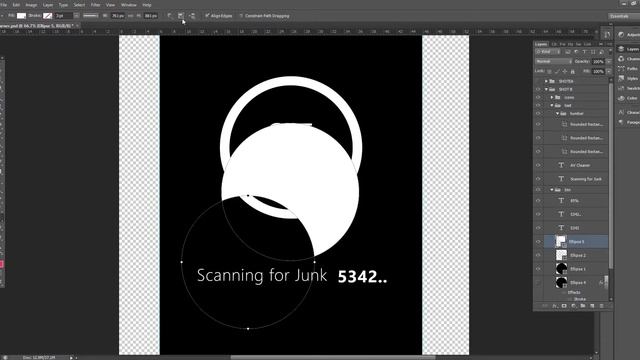Open the Help menu
The image size is (640, 360).
click(x=147, y=5)
